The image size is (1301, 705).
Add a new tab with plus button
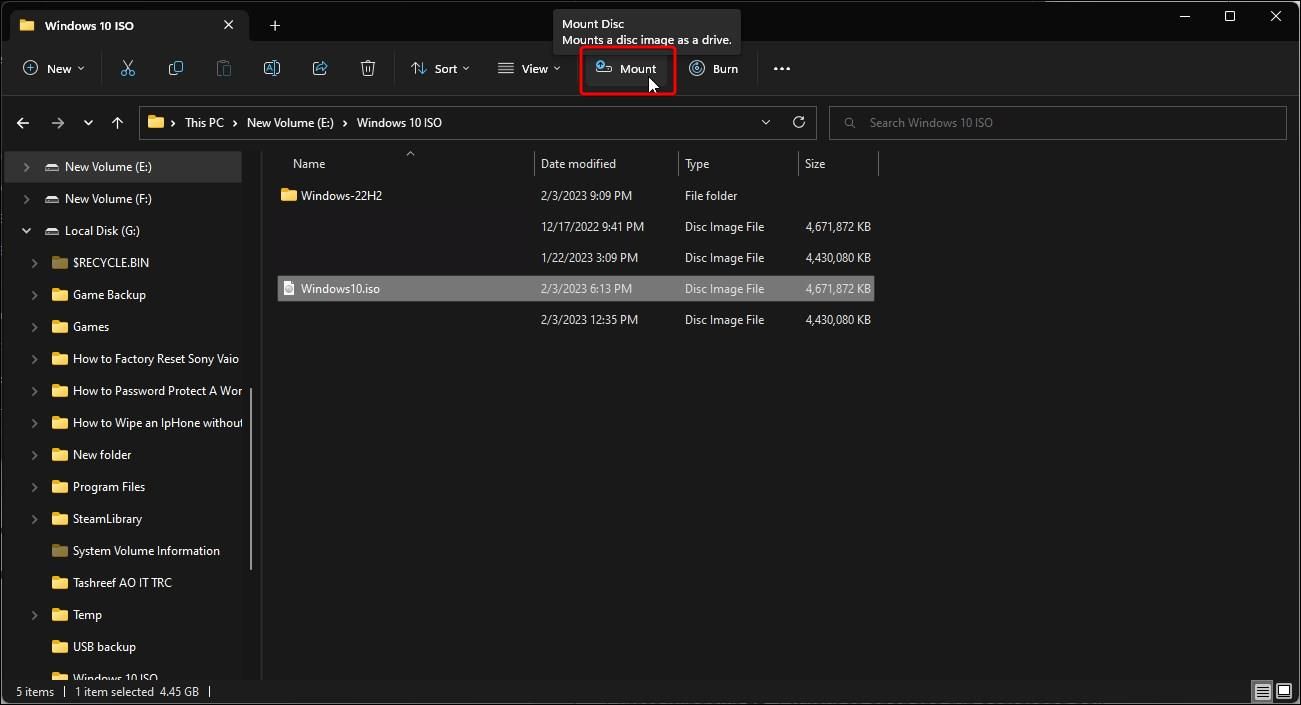tap(275, 25)
